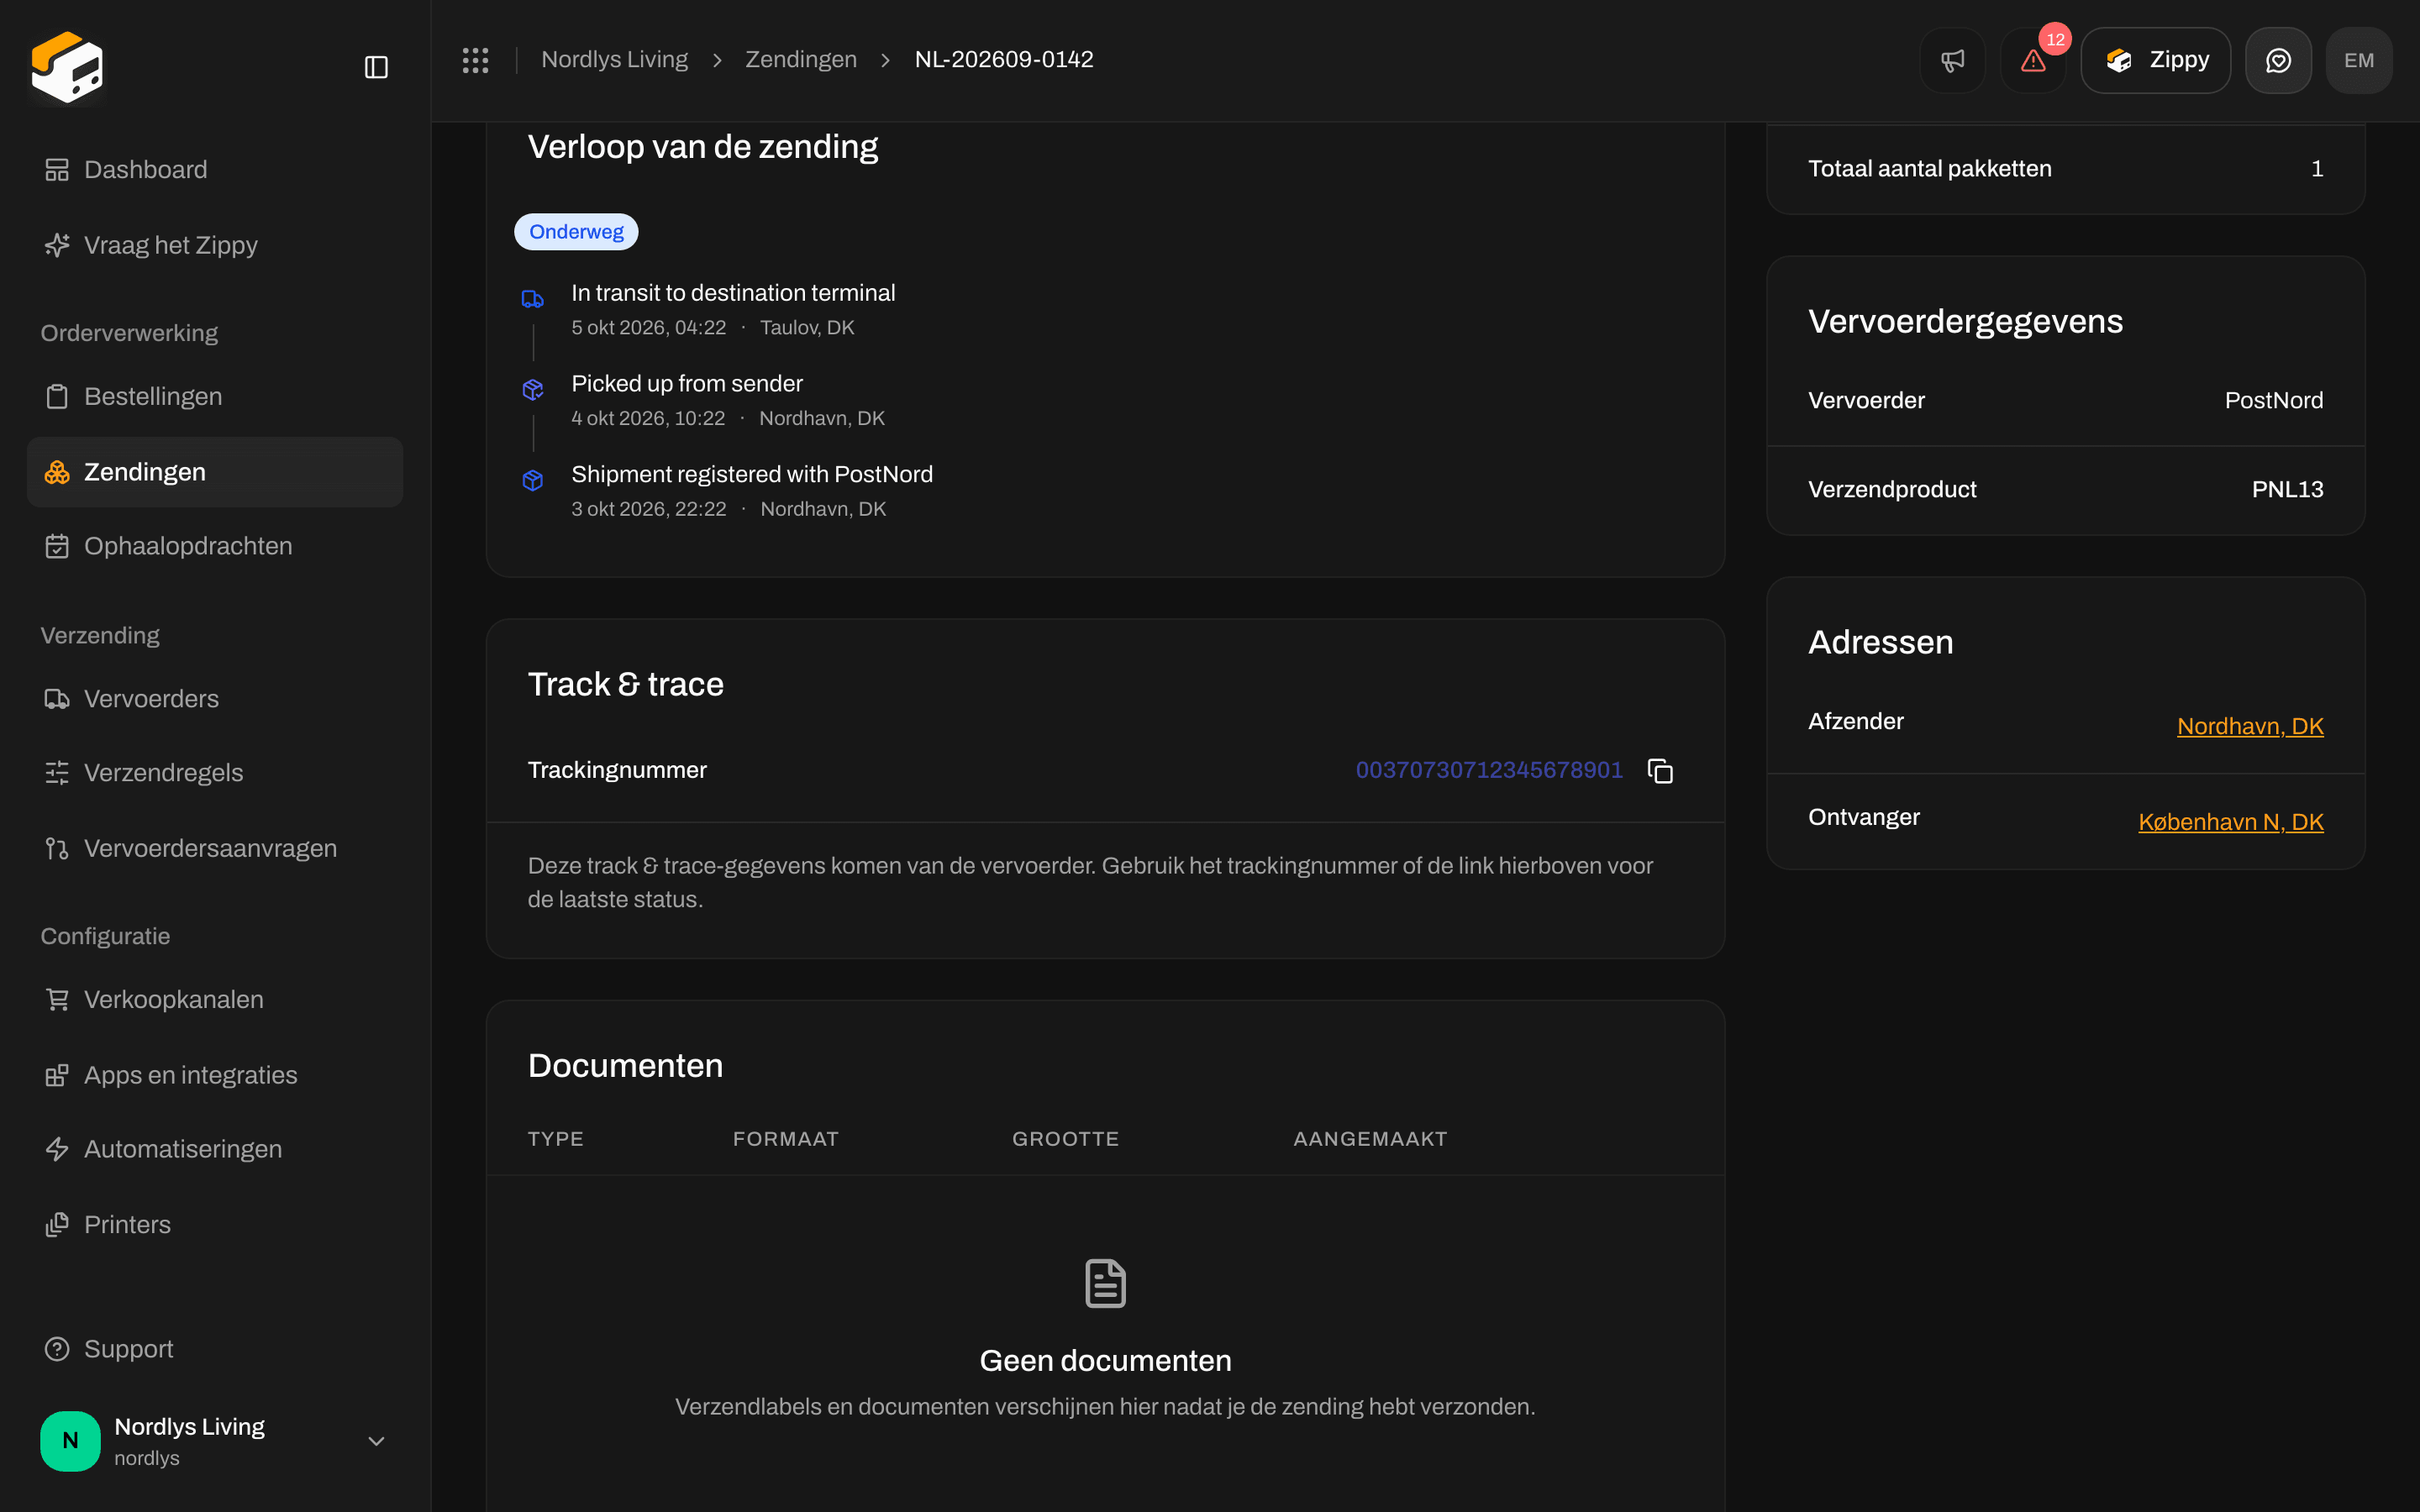Viewport: 2420px width, 1512px height.
Task: Click the Printers icon
Action: (57, 1225)
